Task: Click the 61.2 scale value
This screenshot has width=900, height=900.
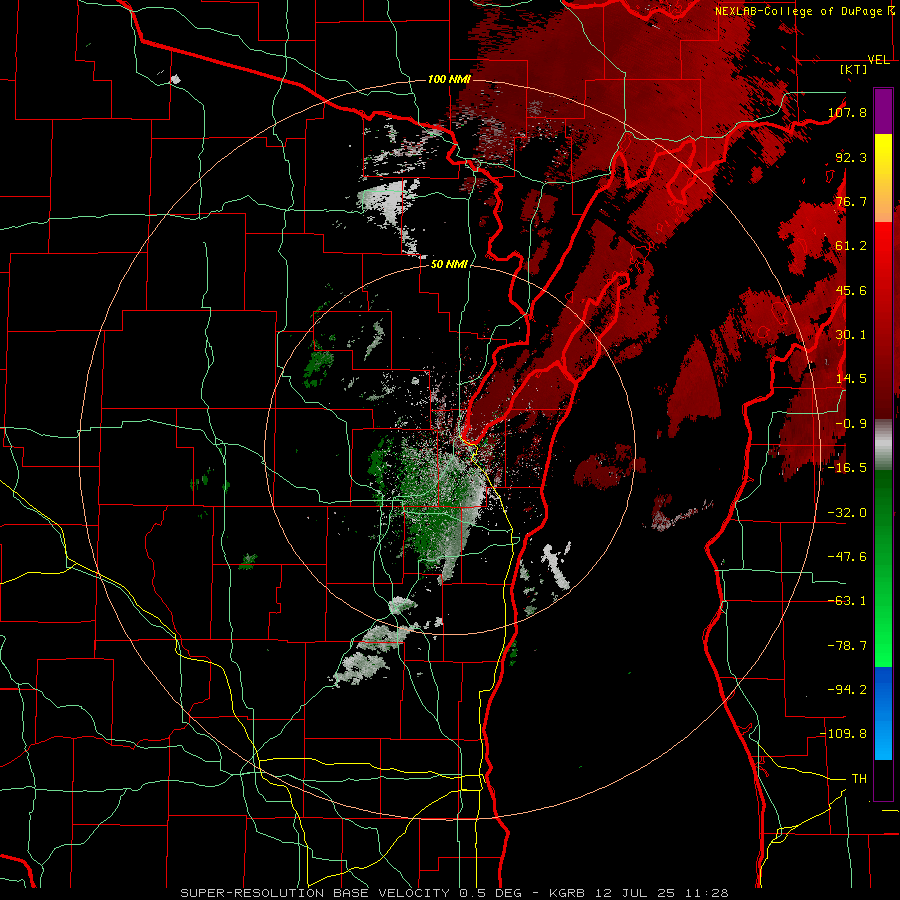Action: [851, 246]
